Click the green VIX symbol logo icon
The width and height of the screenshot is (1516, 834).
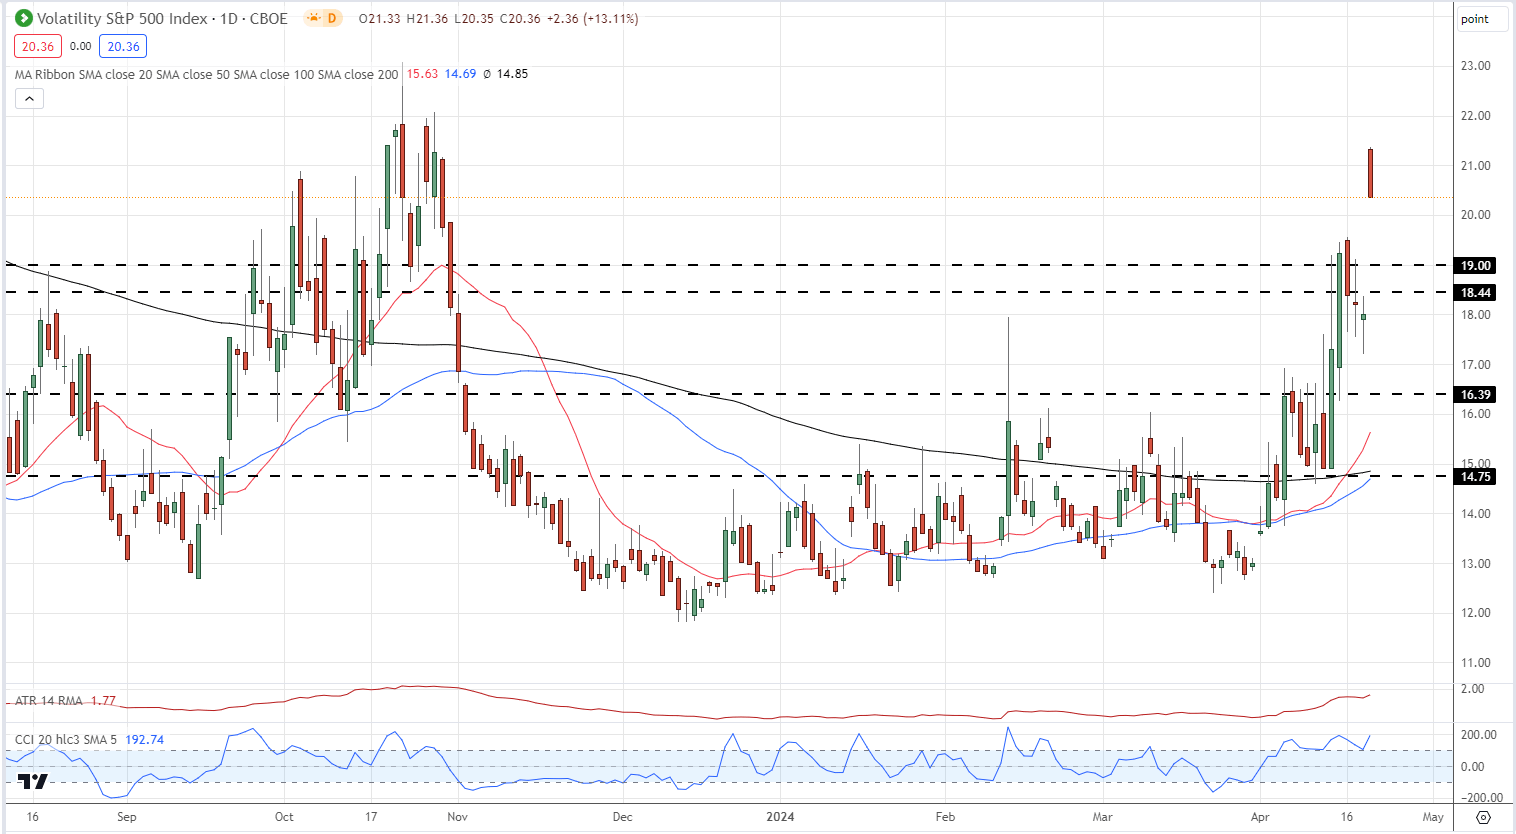(24, 18)
